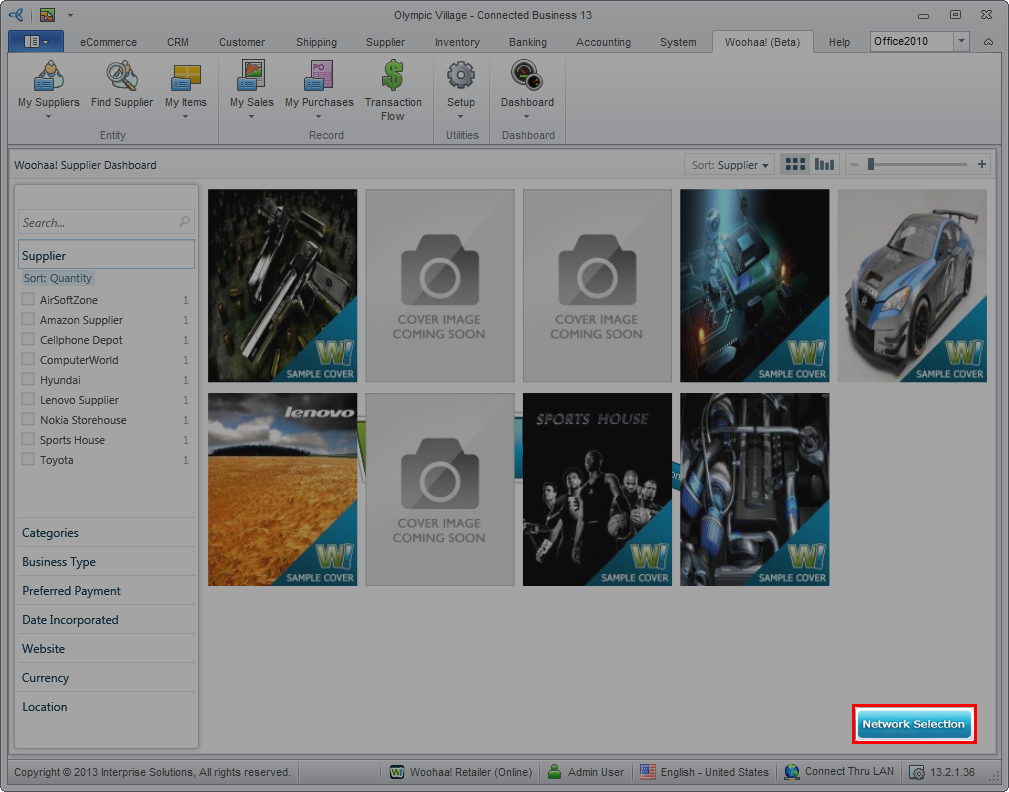Expand the Preferred Payment filter section
Viewport: 1009px width, 792px height.
[x=106, y=591]
